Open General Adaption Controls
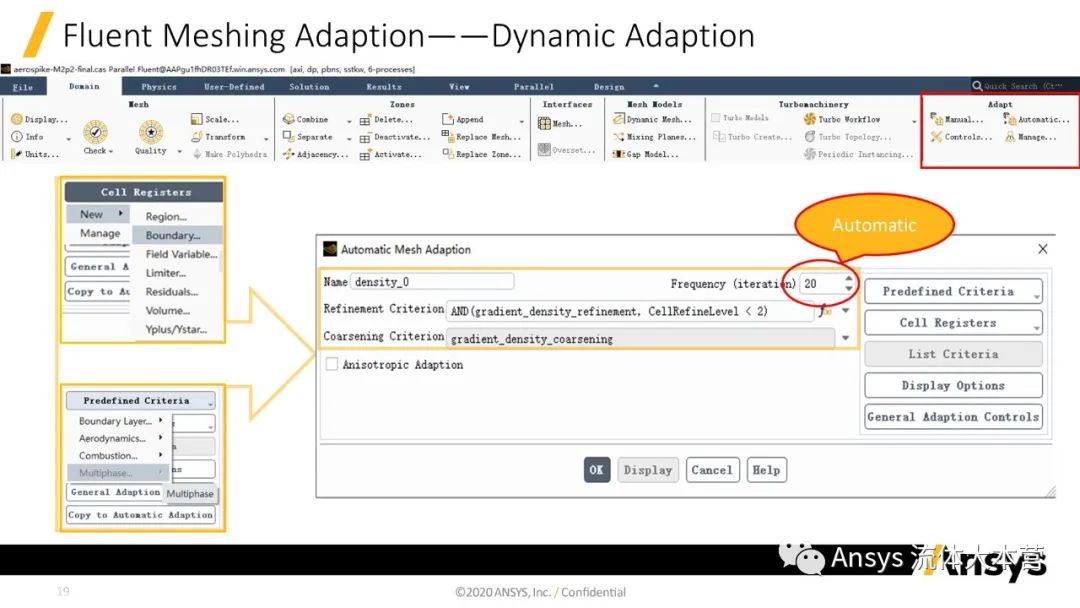The height and width of the screenshot is (608, 1080). [x=953, y=417]
